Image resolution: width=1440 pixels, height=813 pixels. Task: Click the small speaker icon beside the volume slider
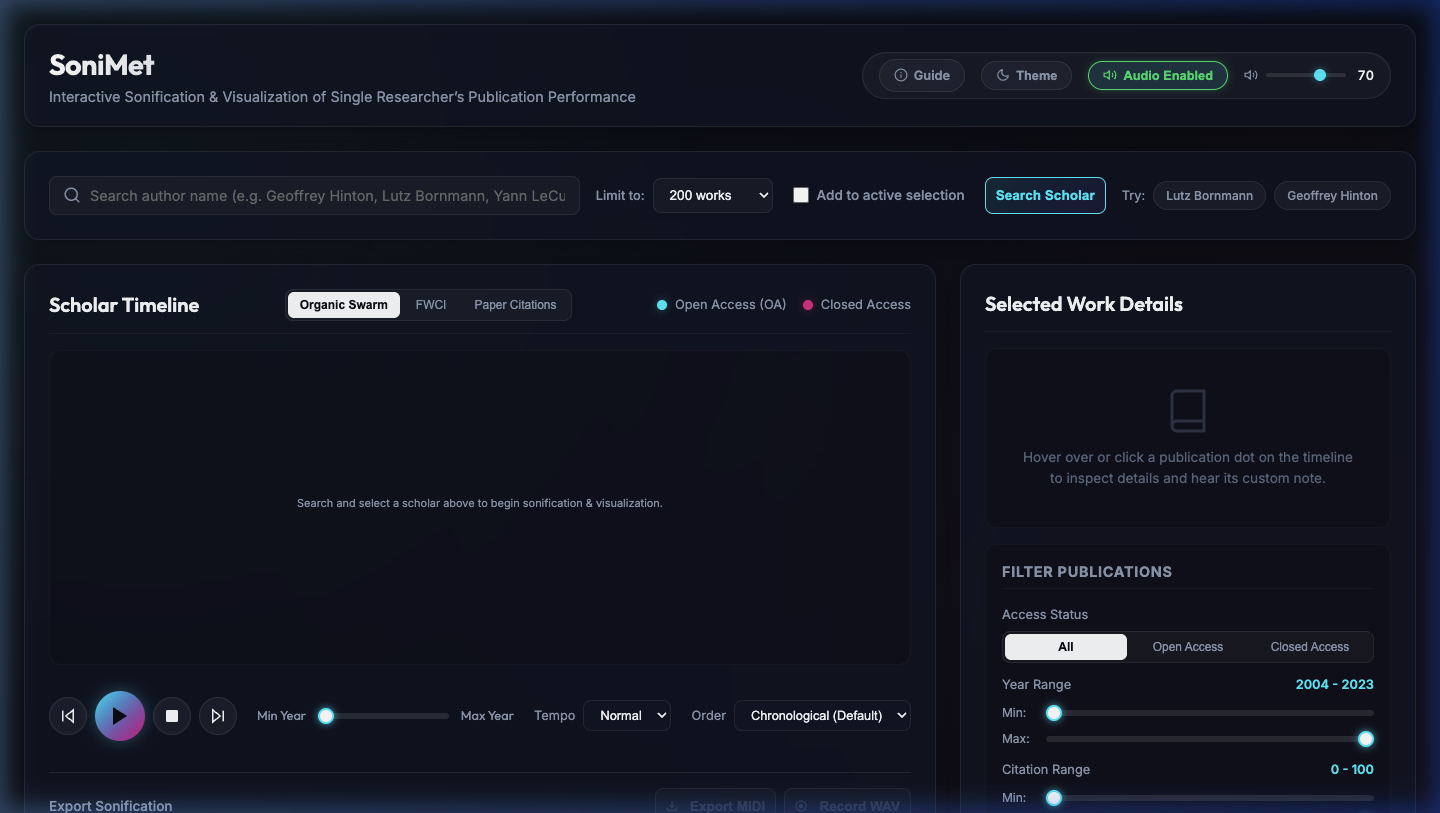coord(1250,75)
